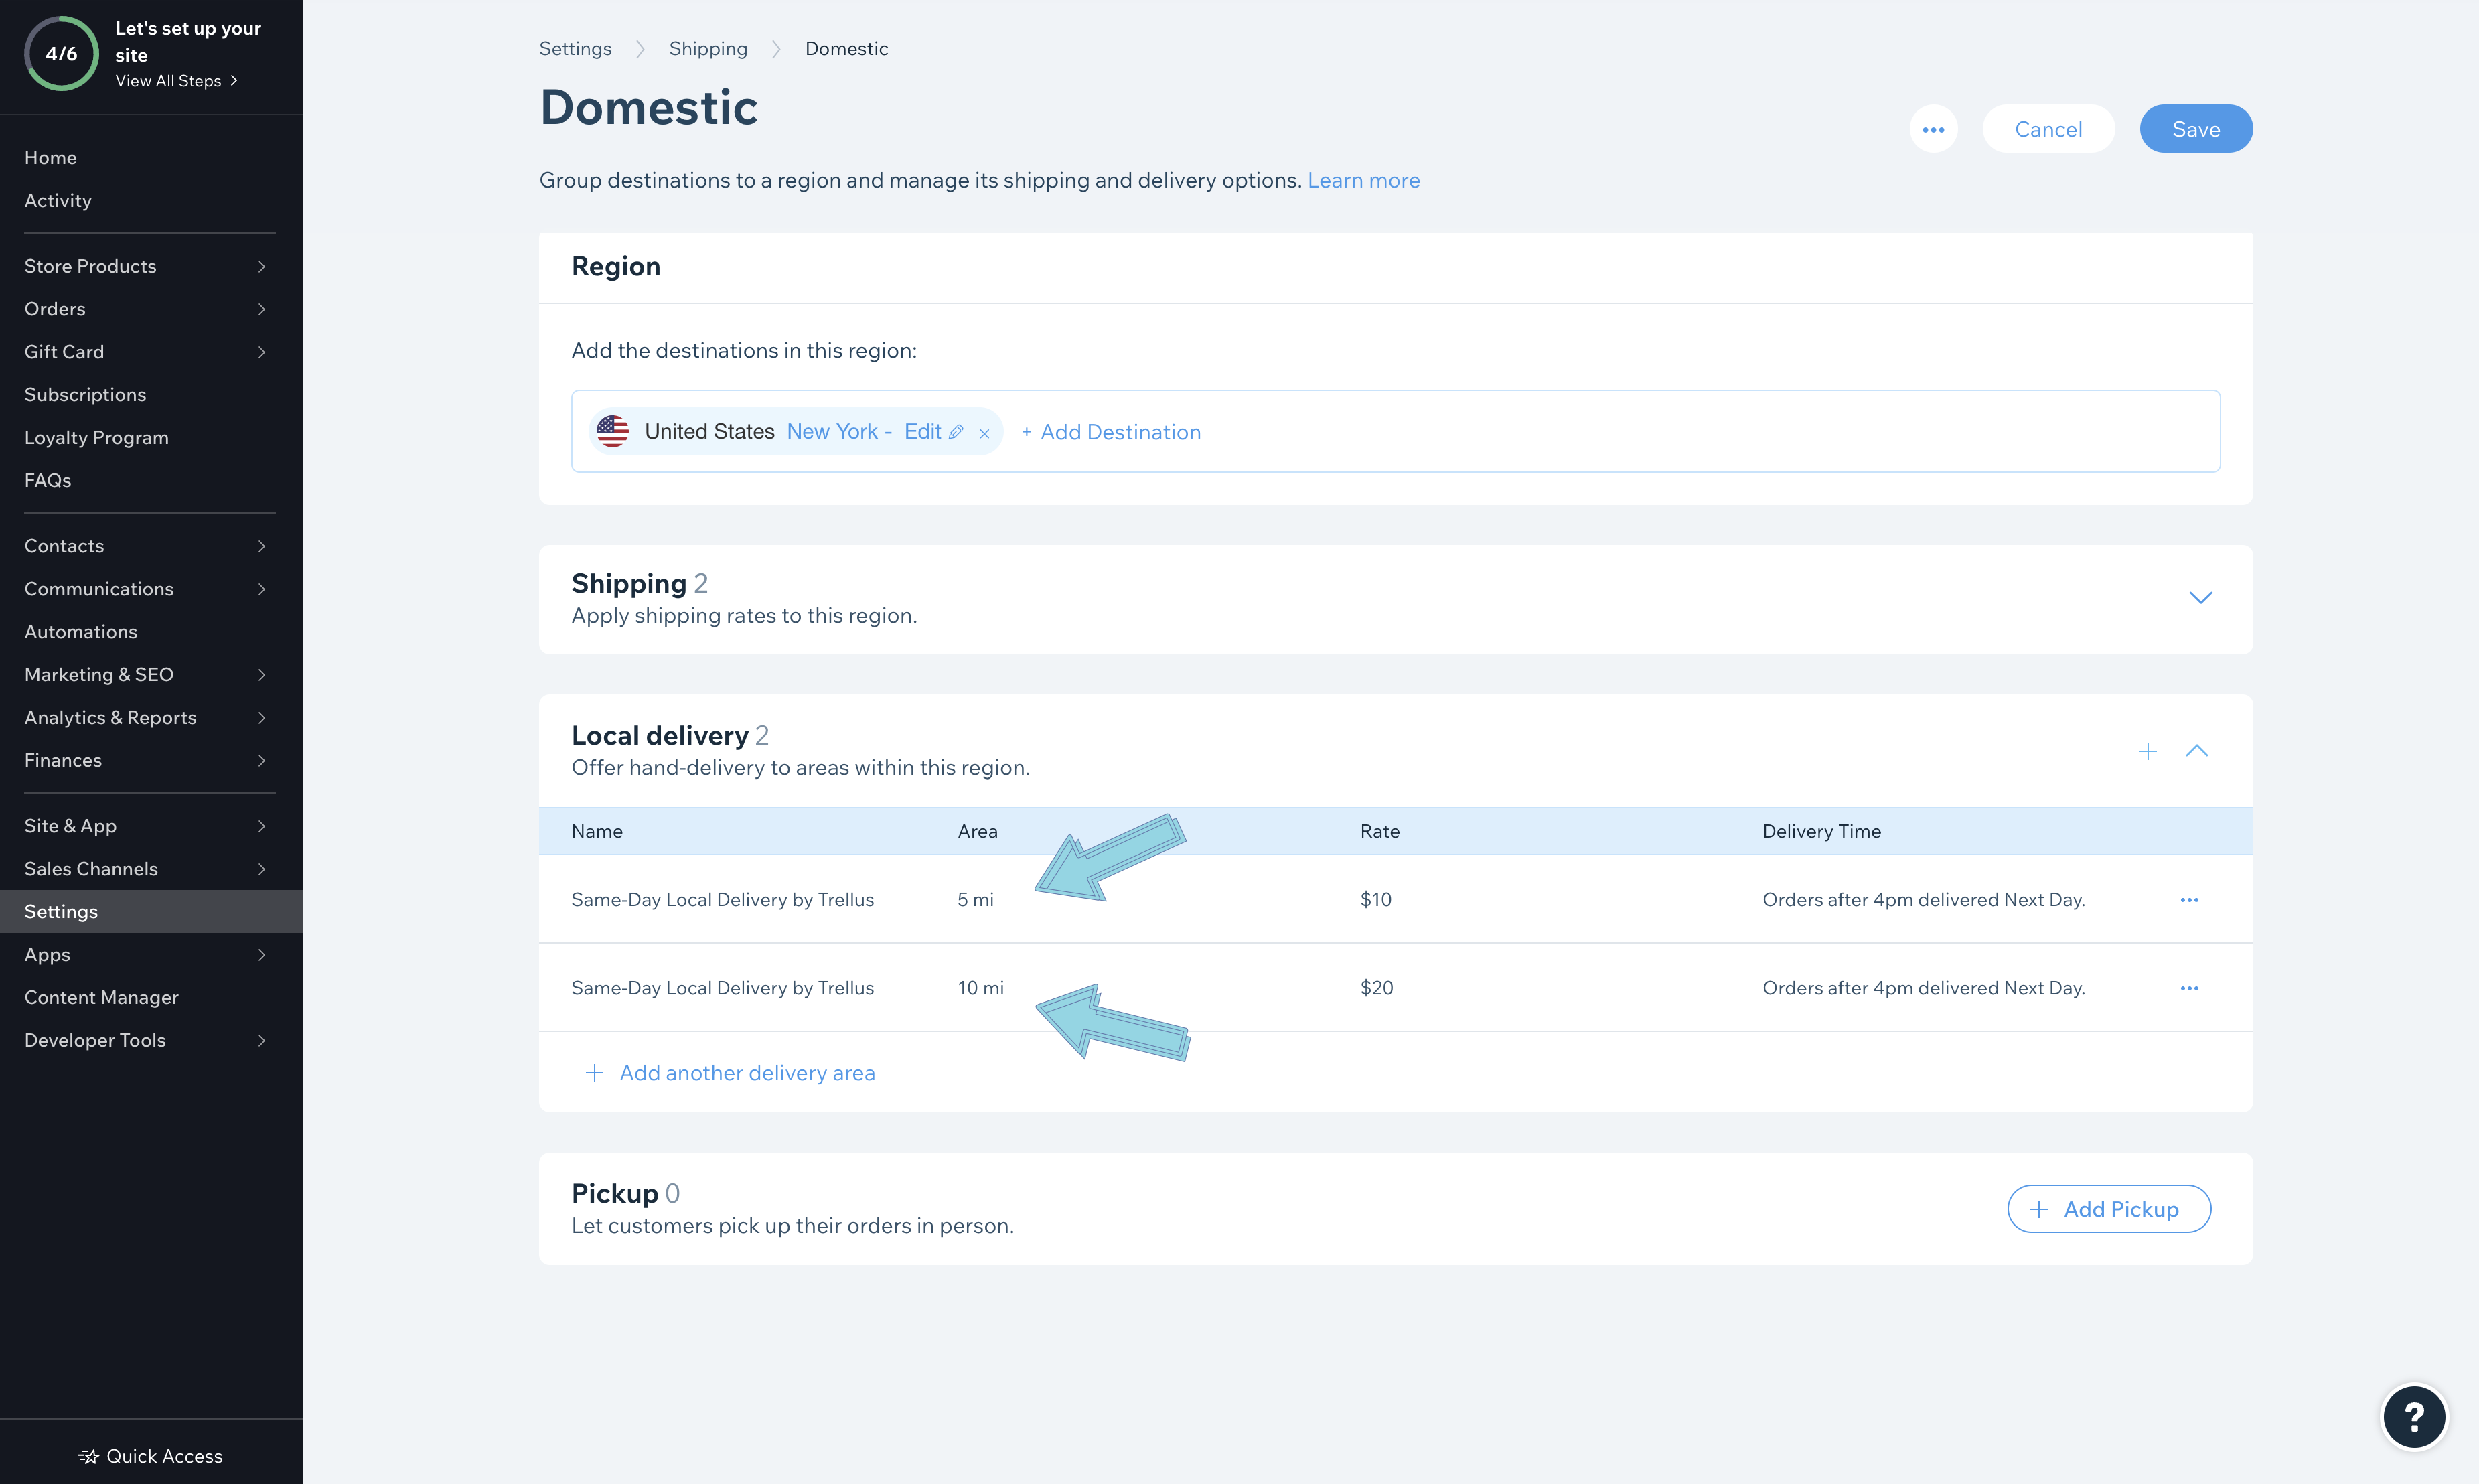This screenshot has width=2479, height=1484.
Task: Click Same-Day Local Delivery name in $10 row
Action: pyautogui.click(x=722, y=900)
